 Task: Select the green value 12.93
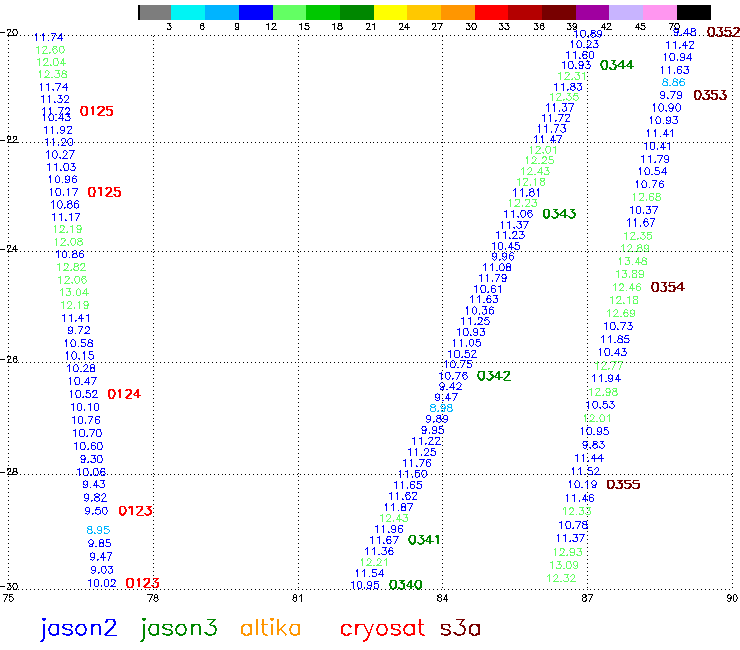click(x=568, y=552)
